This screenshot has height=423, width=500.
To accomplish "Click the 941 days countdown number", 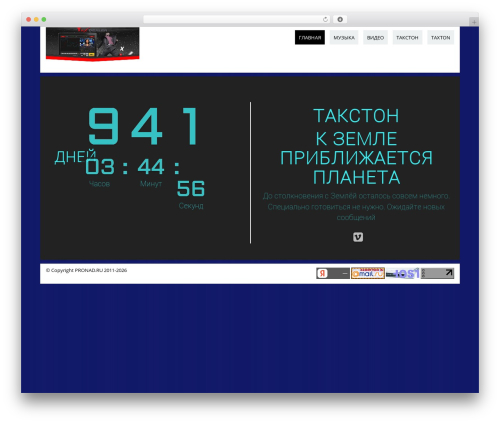I will tap(144, 126).
